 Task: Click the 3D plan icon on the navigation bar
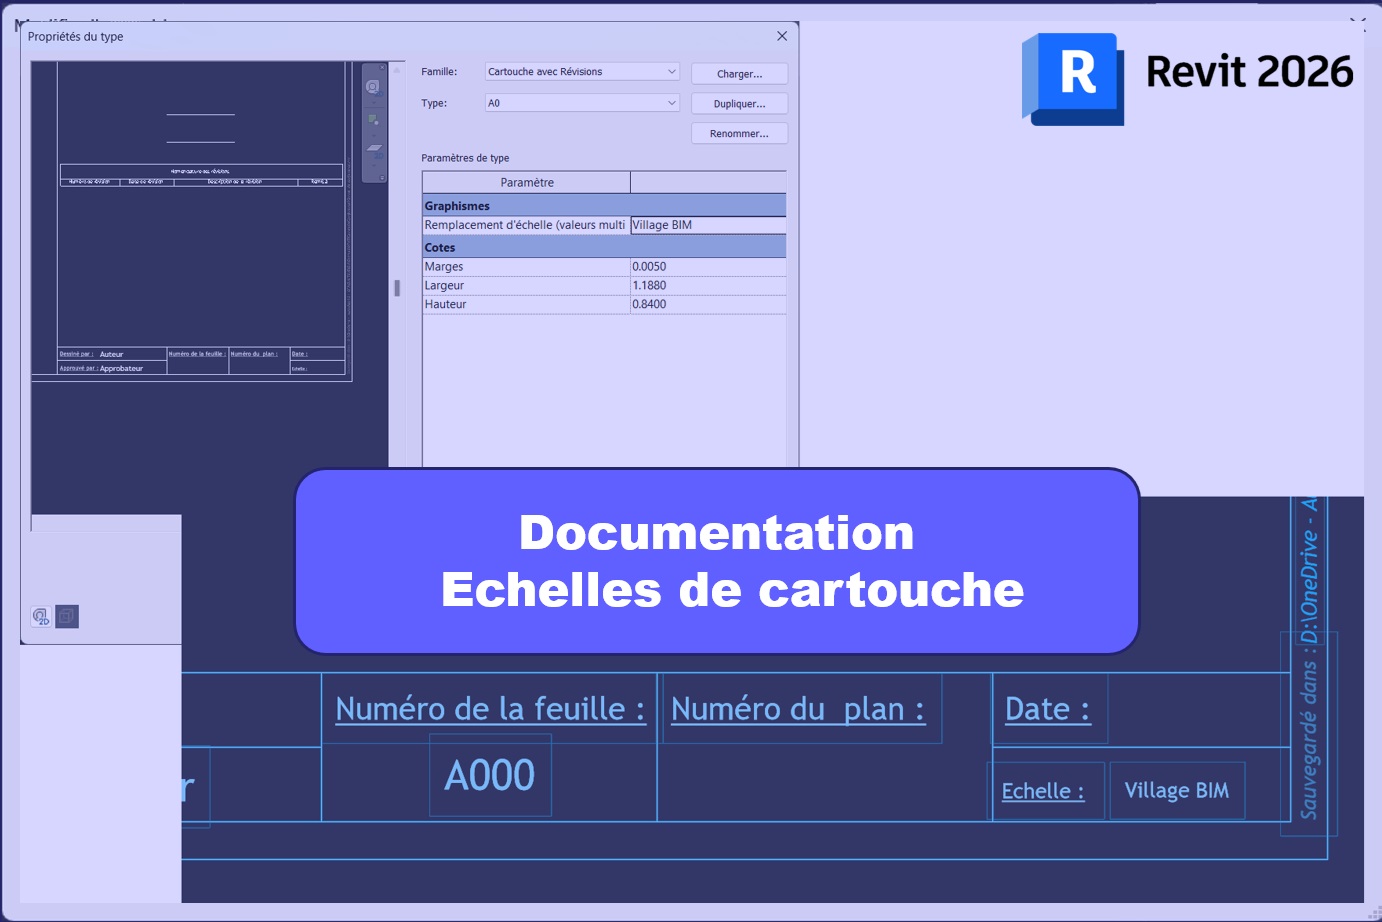pos(373,149)
